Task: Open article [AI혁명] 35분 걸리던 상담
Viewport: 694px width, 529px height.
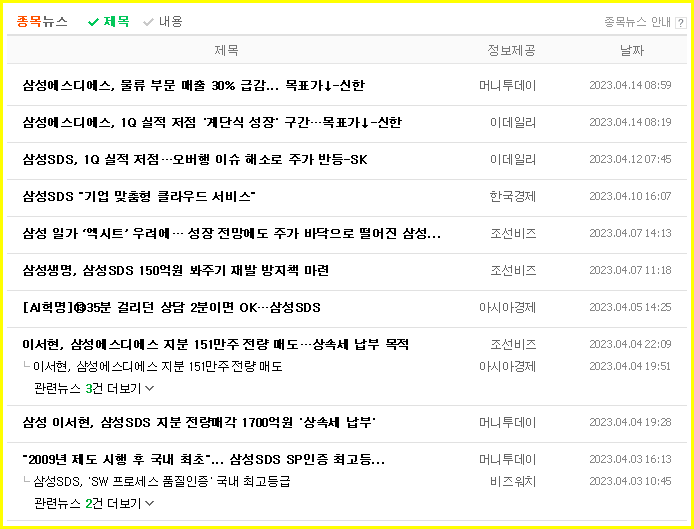Action: 171,307
